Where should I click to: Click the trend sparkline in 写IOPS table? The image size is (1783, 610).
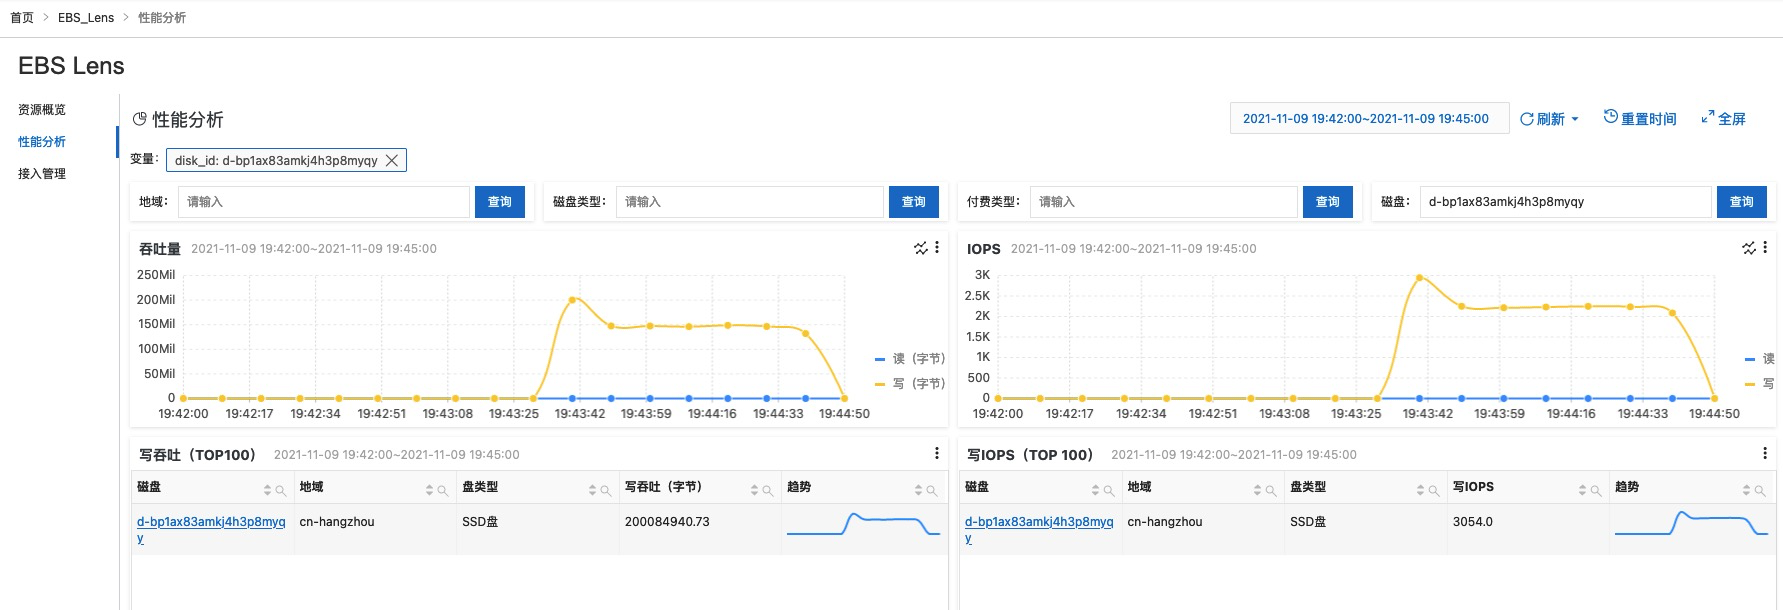pos(1691,524)
